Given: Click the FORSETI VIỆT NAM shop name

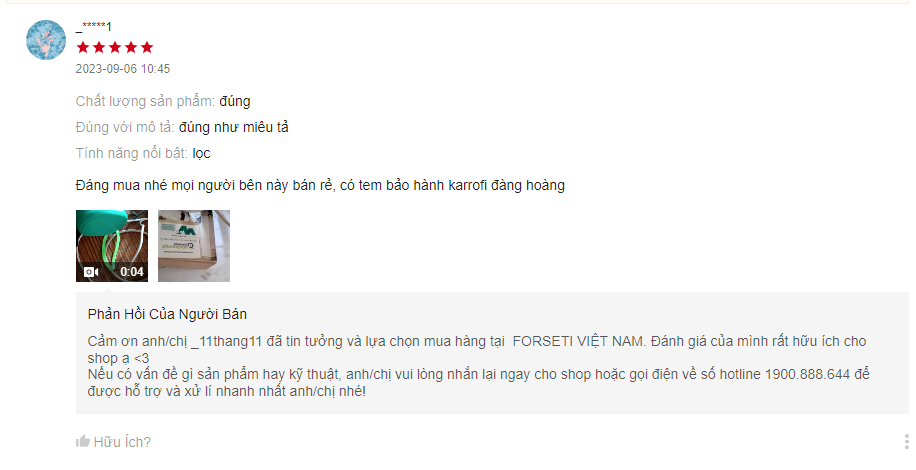Looking at the screenshot, I should 580,341.
